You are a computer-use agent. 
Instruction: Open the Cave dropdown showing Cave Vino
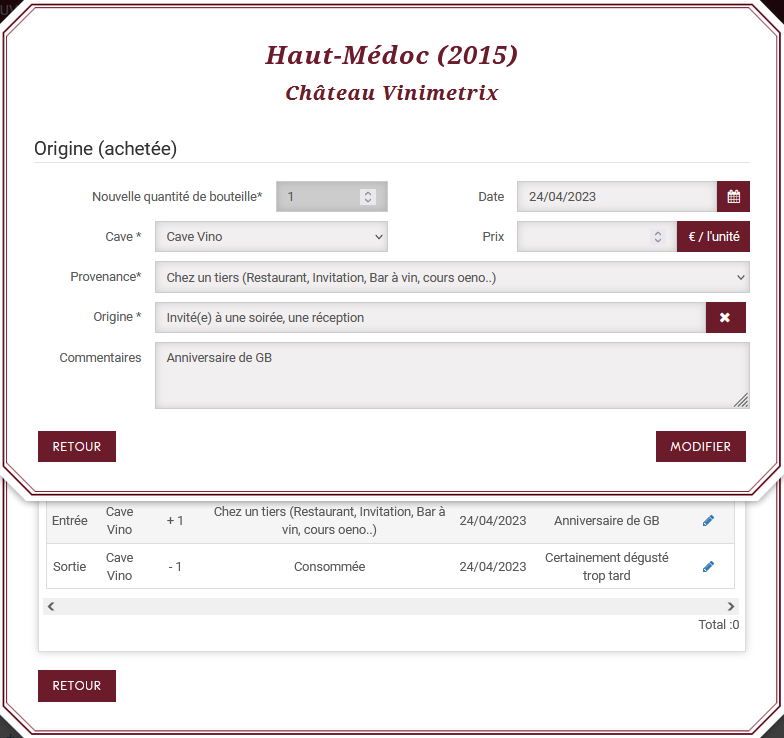pyautogui.click(x=271, y=237)
